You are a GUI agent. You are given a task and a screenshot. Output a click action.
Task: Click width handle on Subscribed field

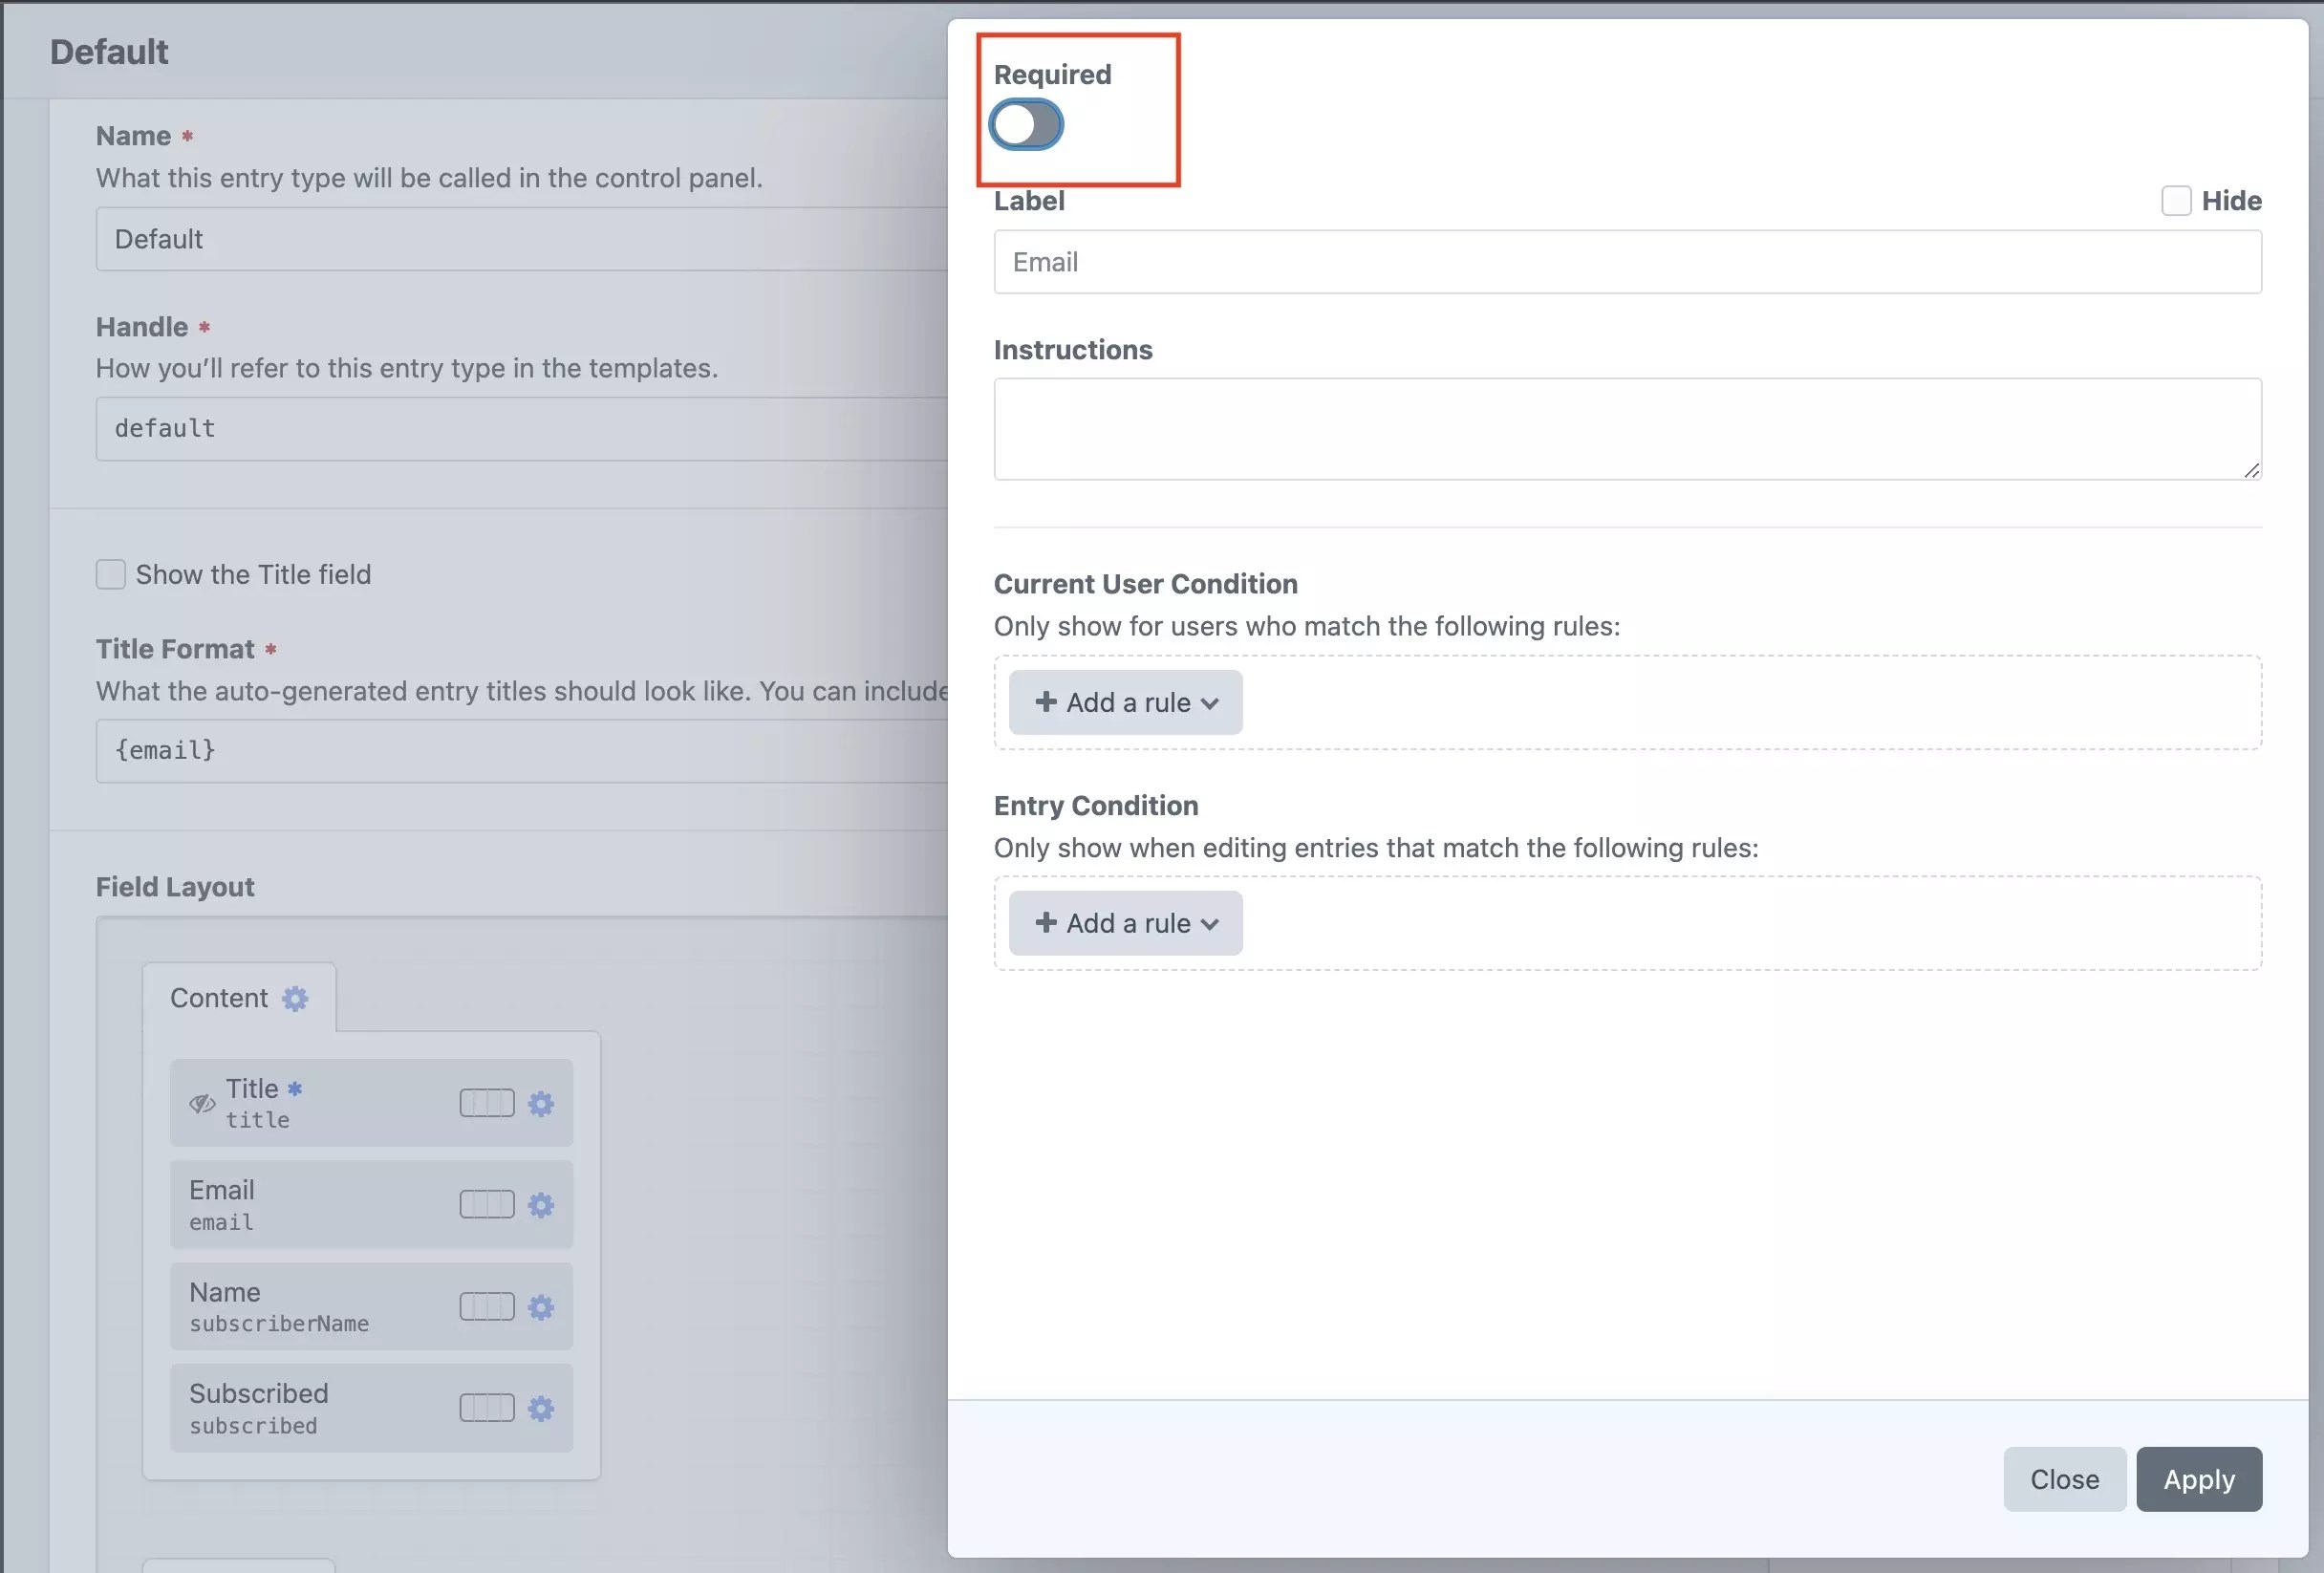tap(487, 1408)
